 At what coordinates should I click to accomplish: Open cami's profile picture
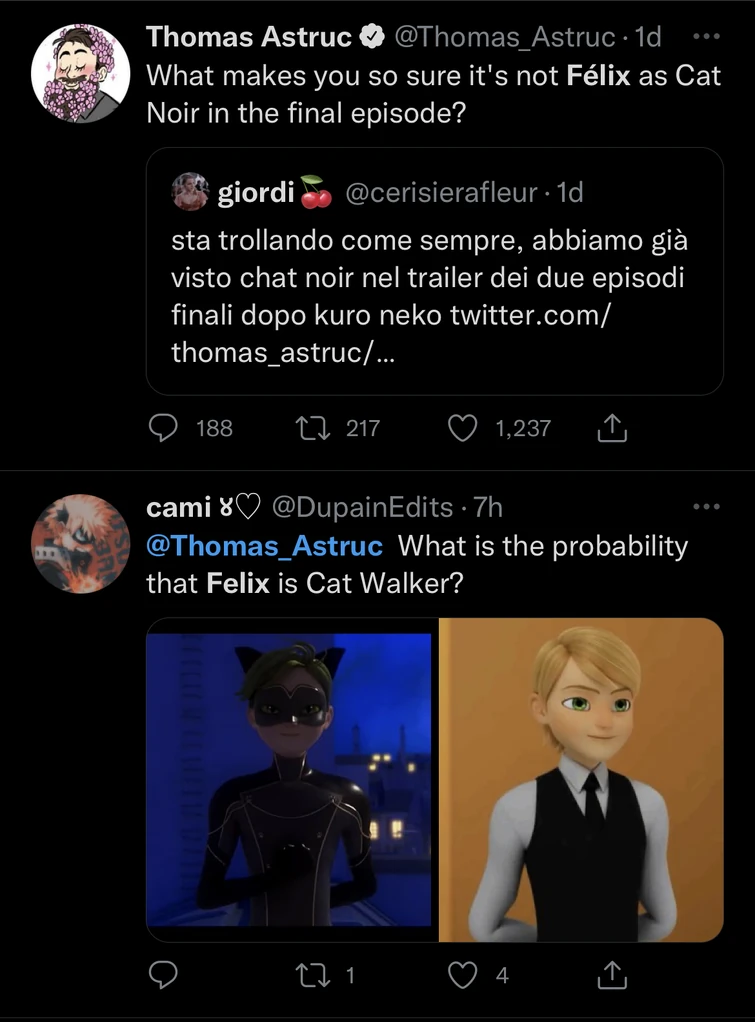tap(80, 544)
